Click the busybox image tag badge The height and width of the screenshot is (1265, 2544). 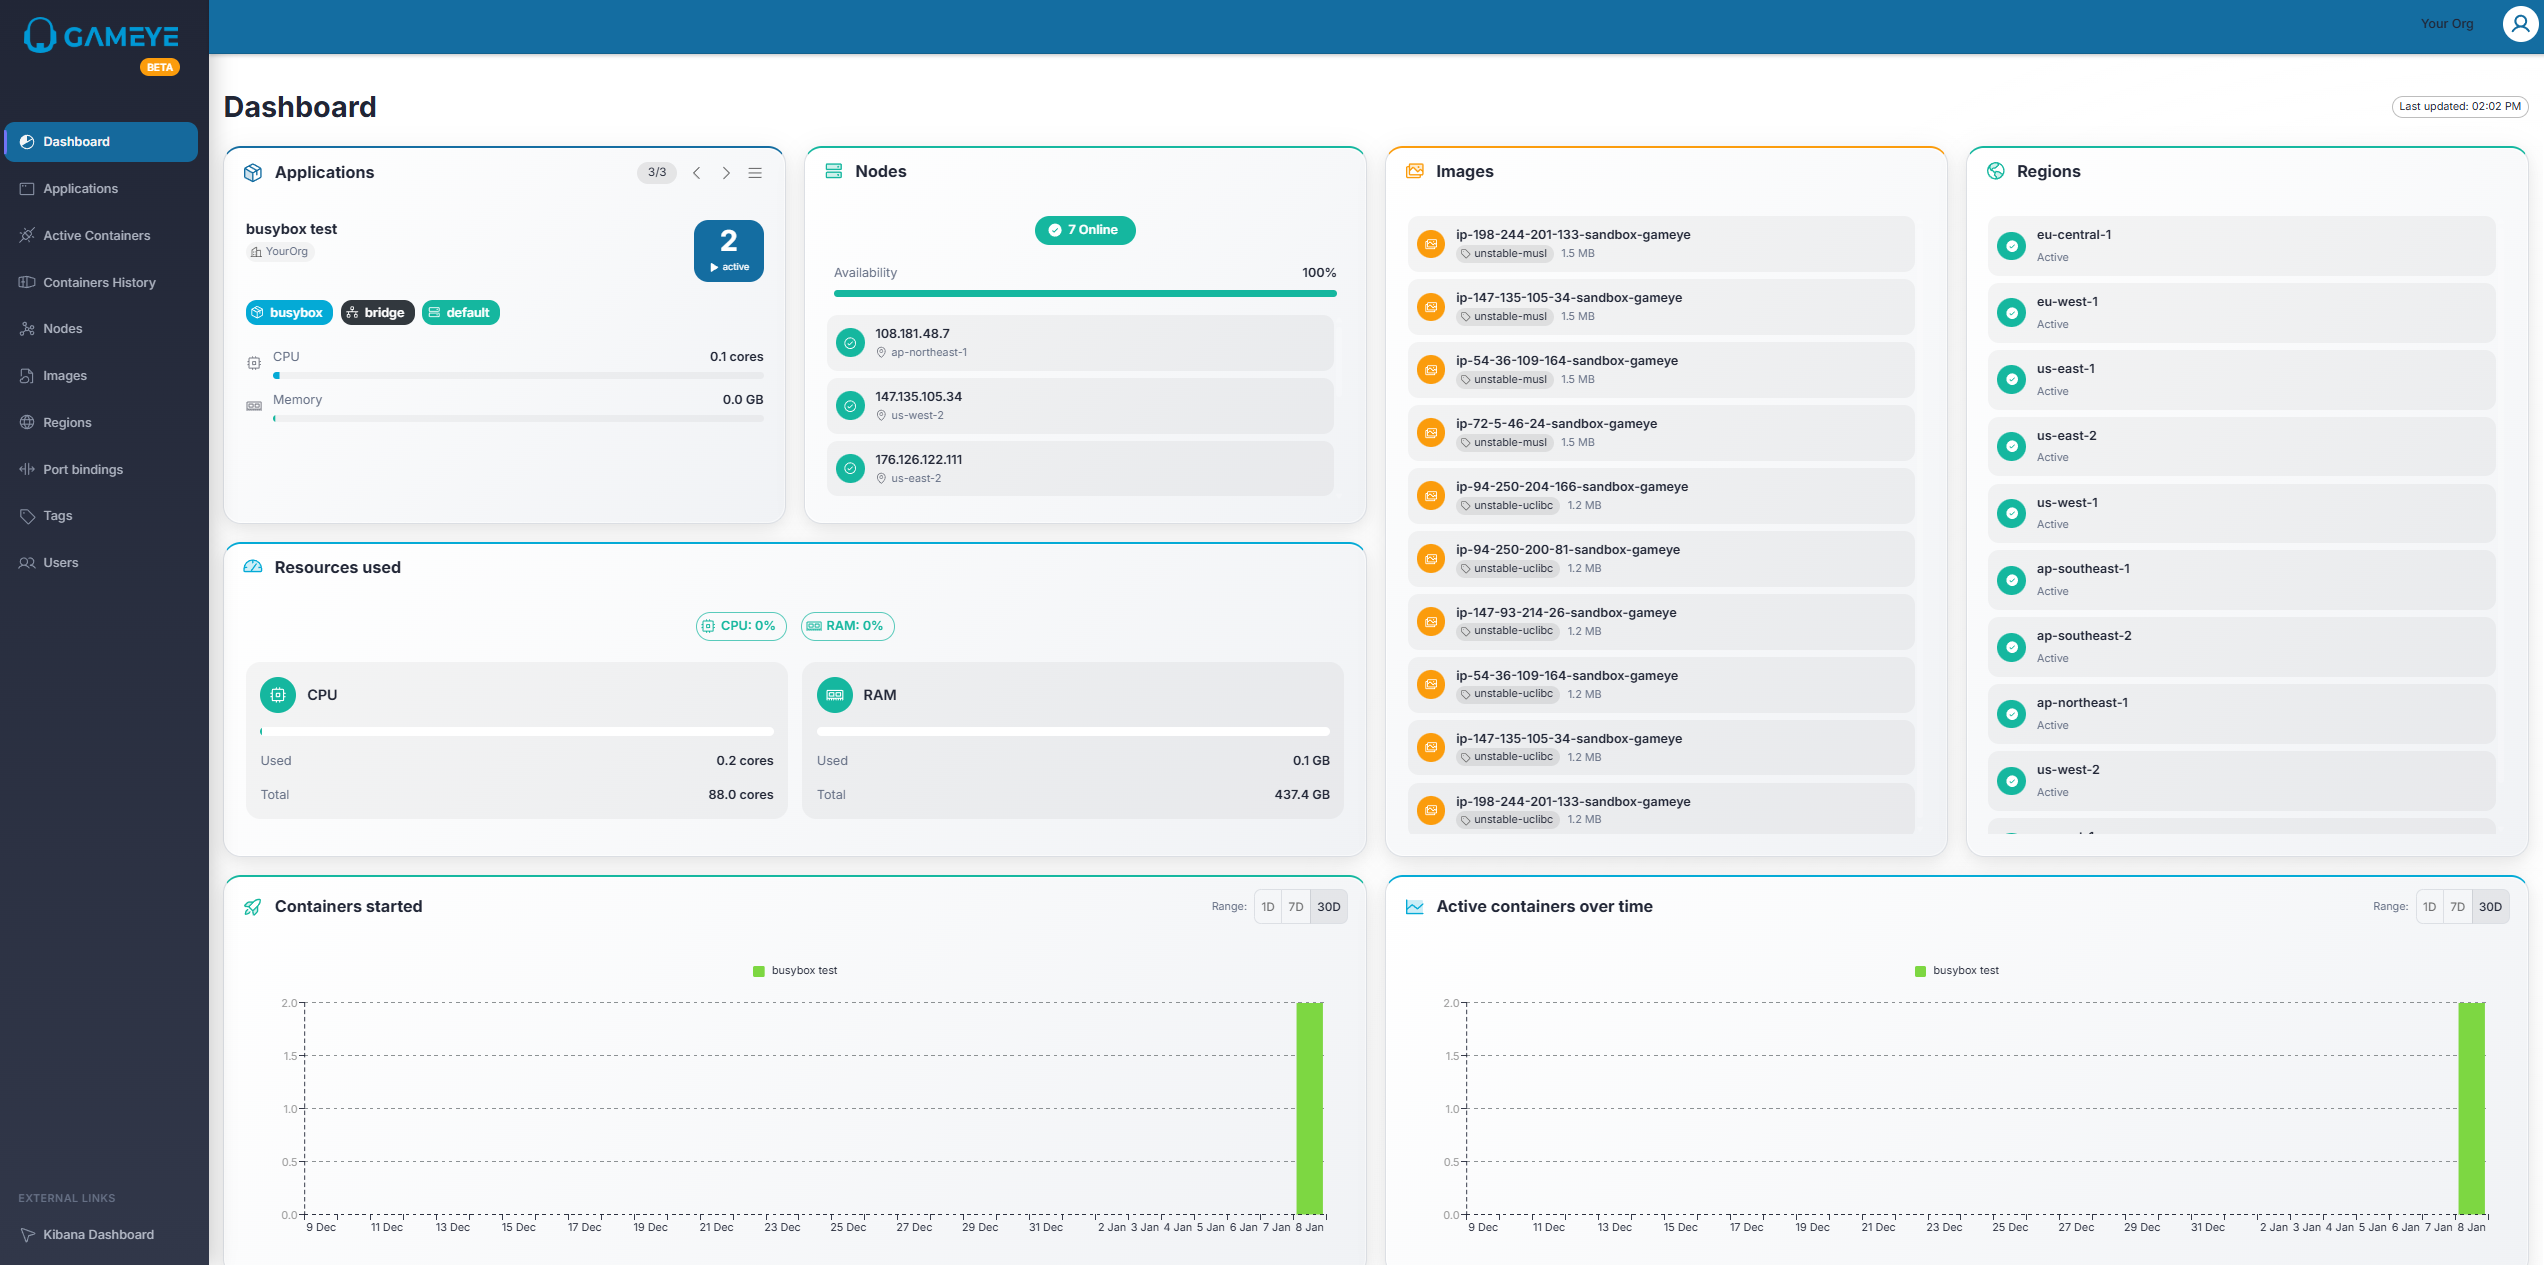pos(289,313)
